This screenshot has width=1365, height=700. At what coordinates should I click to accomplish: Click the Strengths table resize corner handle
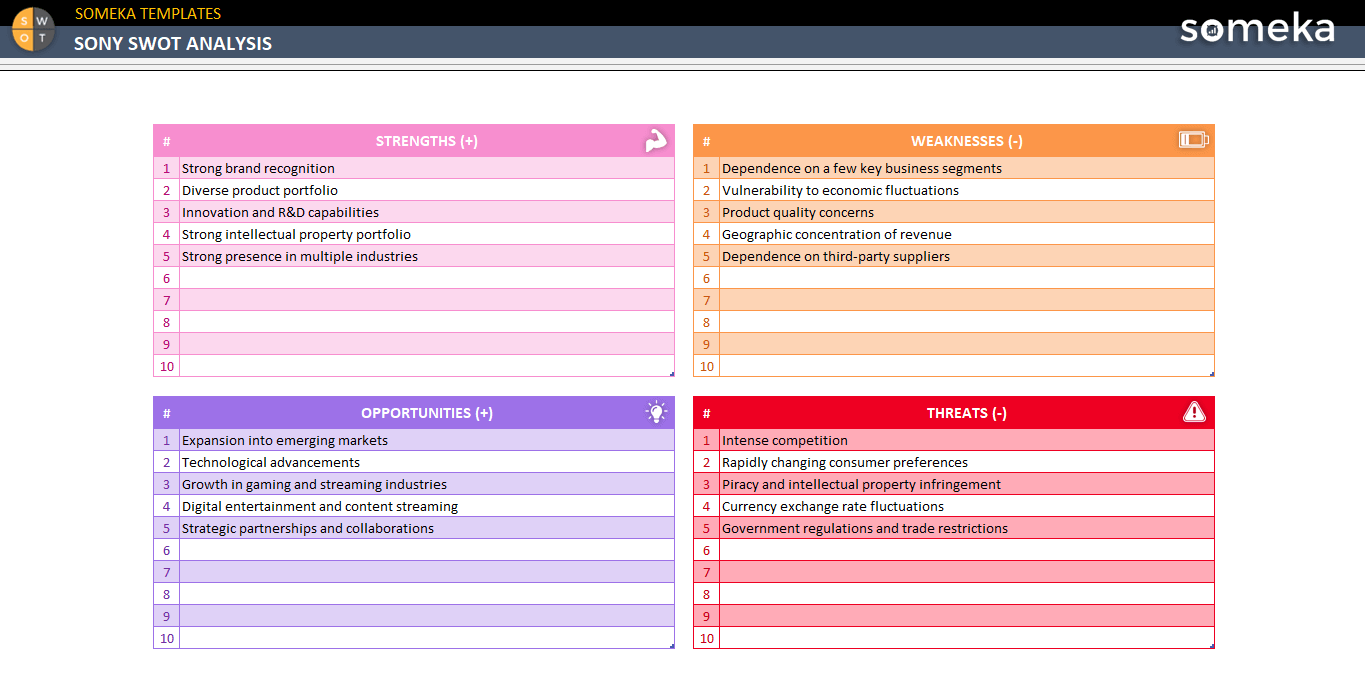click(672, 374)
